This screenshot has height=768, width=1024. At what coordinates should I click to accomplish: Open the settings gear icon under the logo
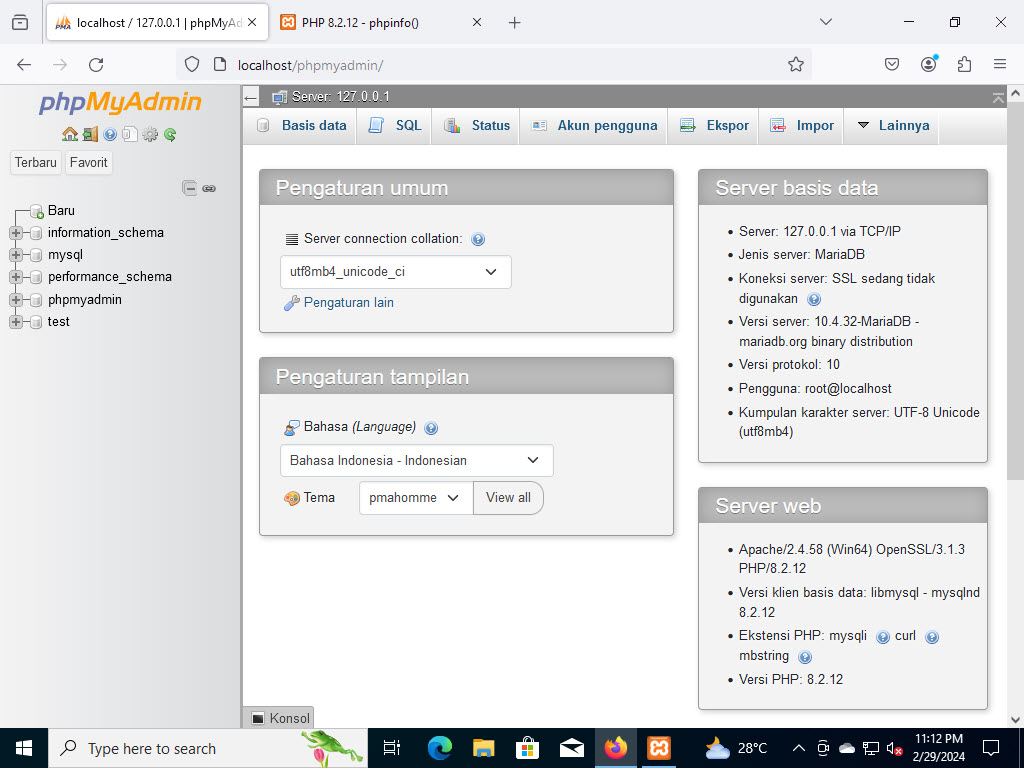click(x=150, y=134)
